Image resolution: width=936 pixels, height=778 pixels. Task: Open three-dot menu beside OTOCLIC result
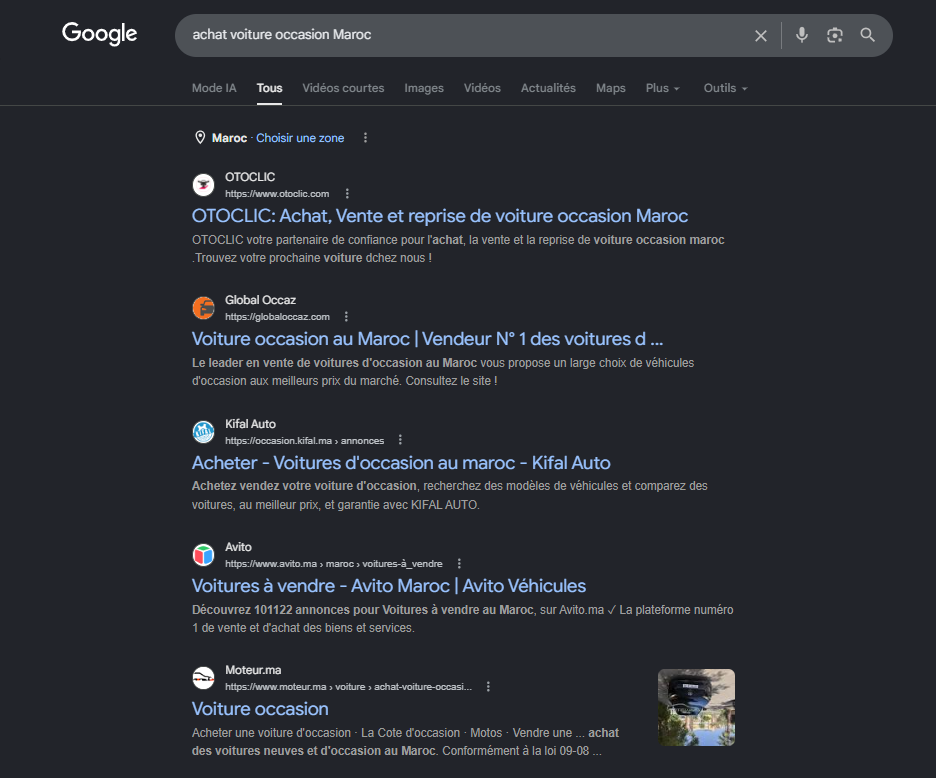(347, 194)
